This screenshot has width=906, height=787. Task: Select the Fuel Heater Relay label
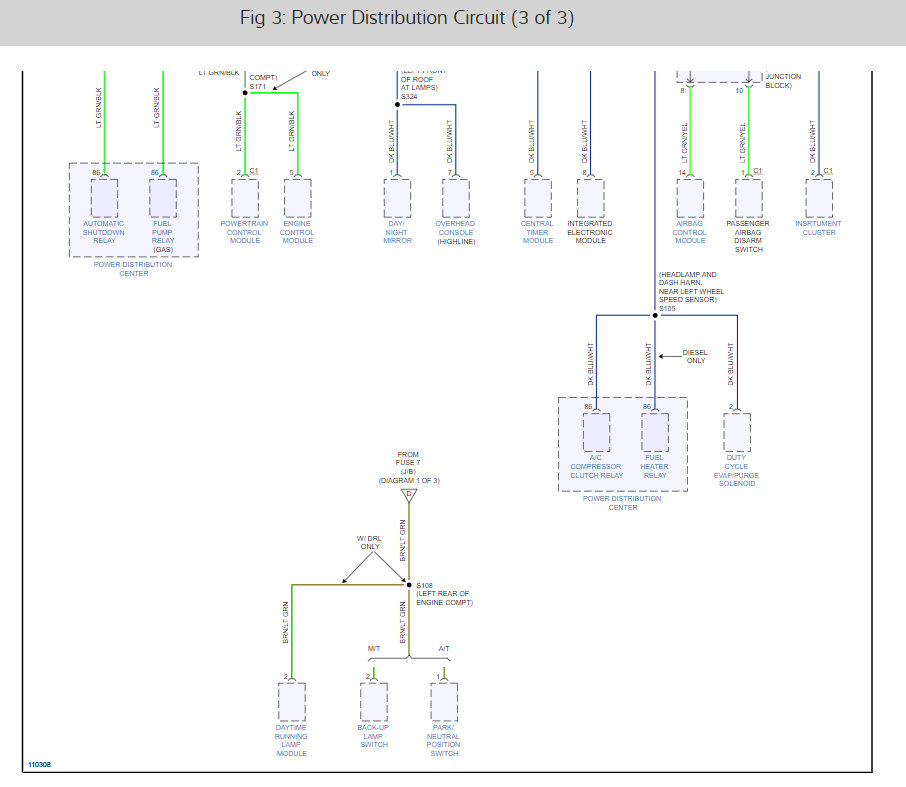(655, 466)
